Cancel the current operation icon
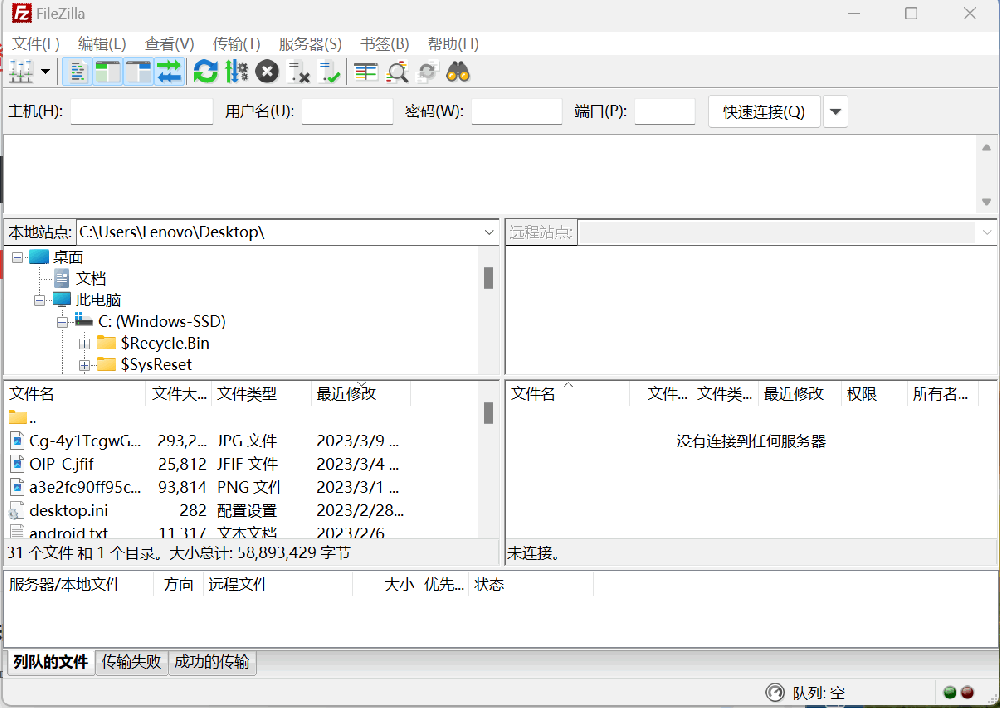Image resolution: width=1000 pixels, height=708 pixels. (x=267, y=72)
